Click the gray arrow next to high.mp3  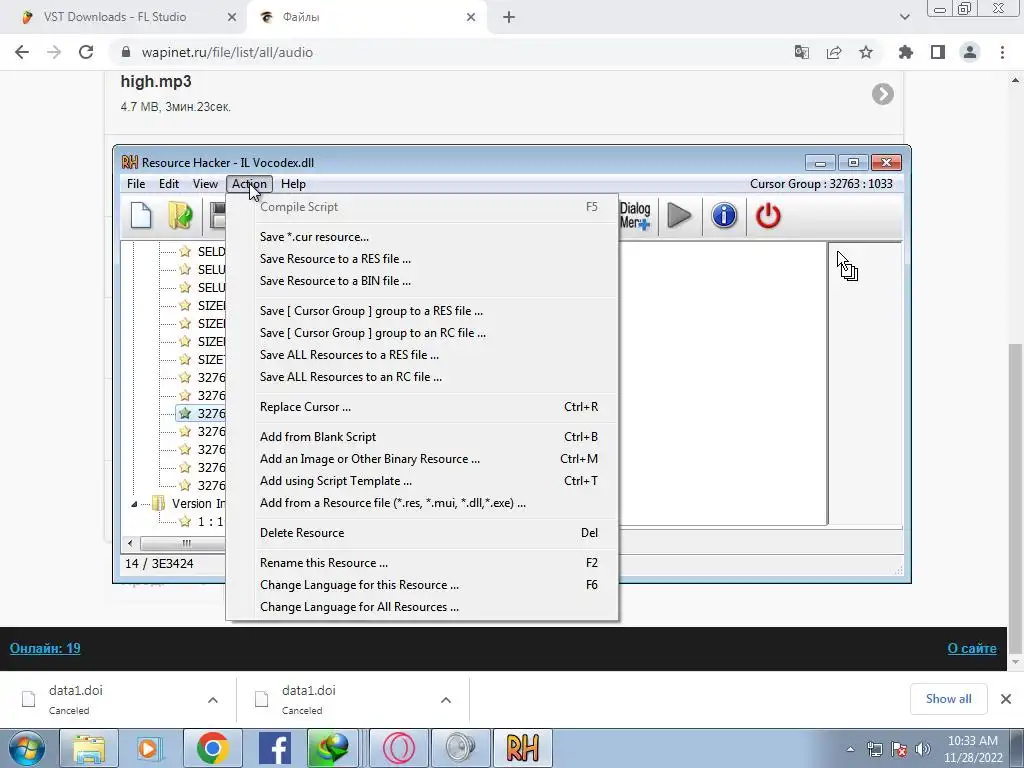click(882, 94)
